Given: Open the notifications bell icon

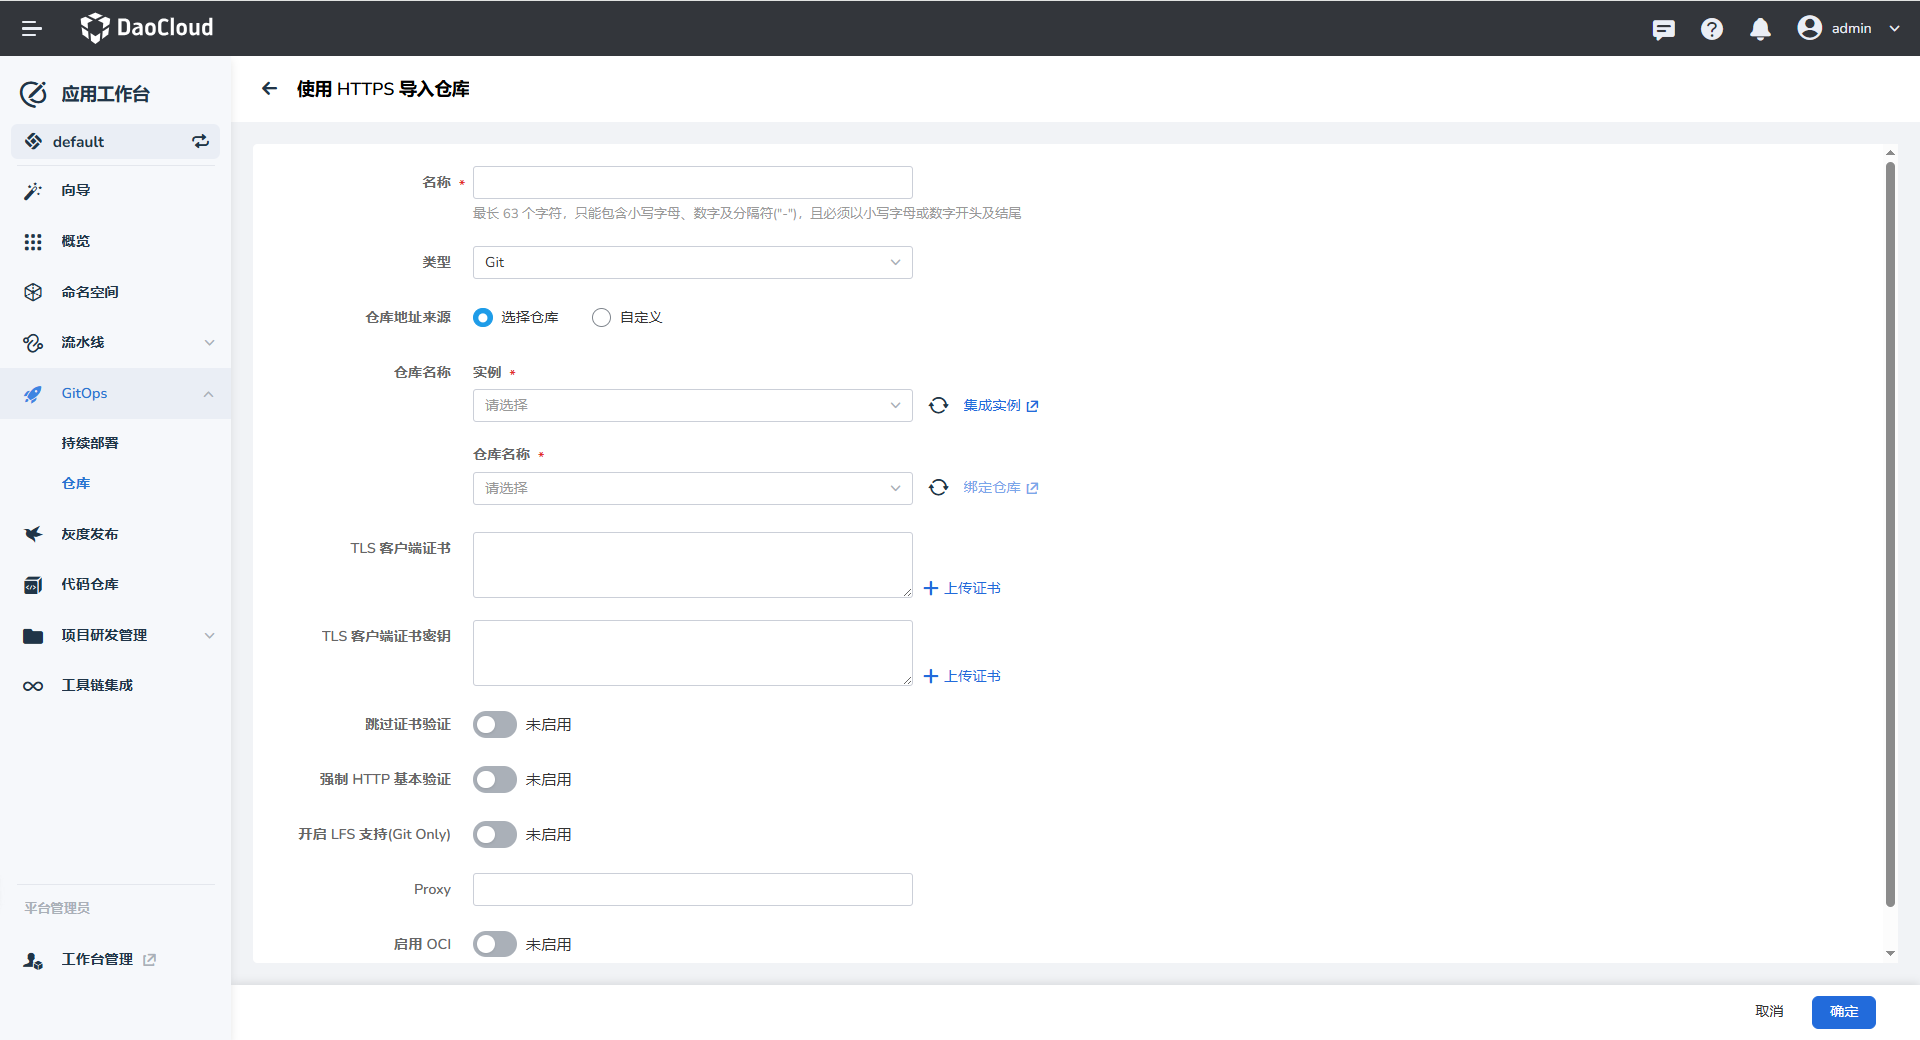Looking at the screenshot, I should pyautogui.click(x=1760, y=29).
